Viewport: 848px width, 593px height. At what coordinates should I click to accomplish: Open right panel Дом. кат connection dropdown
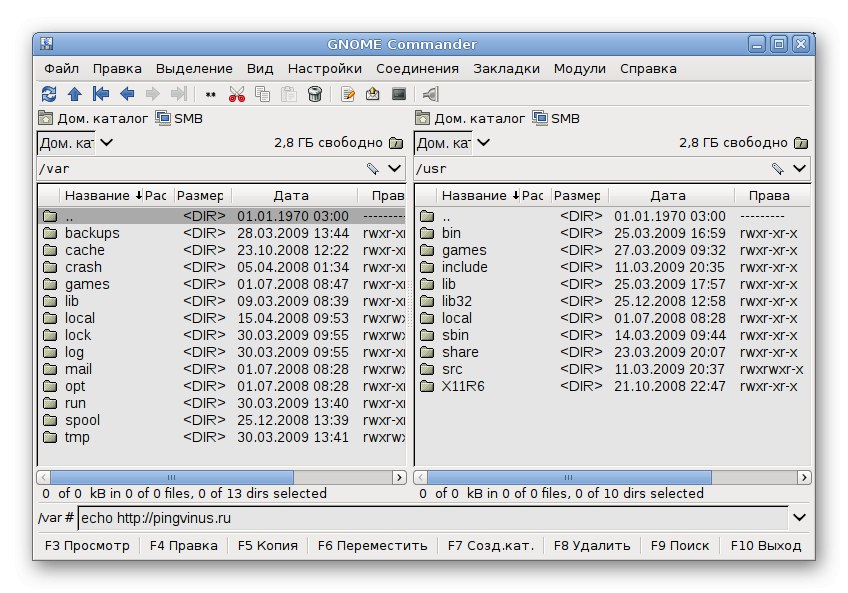pyautogui.click(x=483, y=143)
